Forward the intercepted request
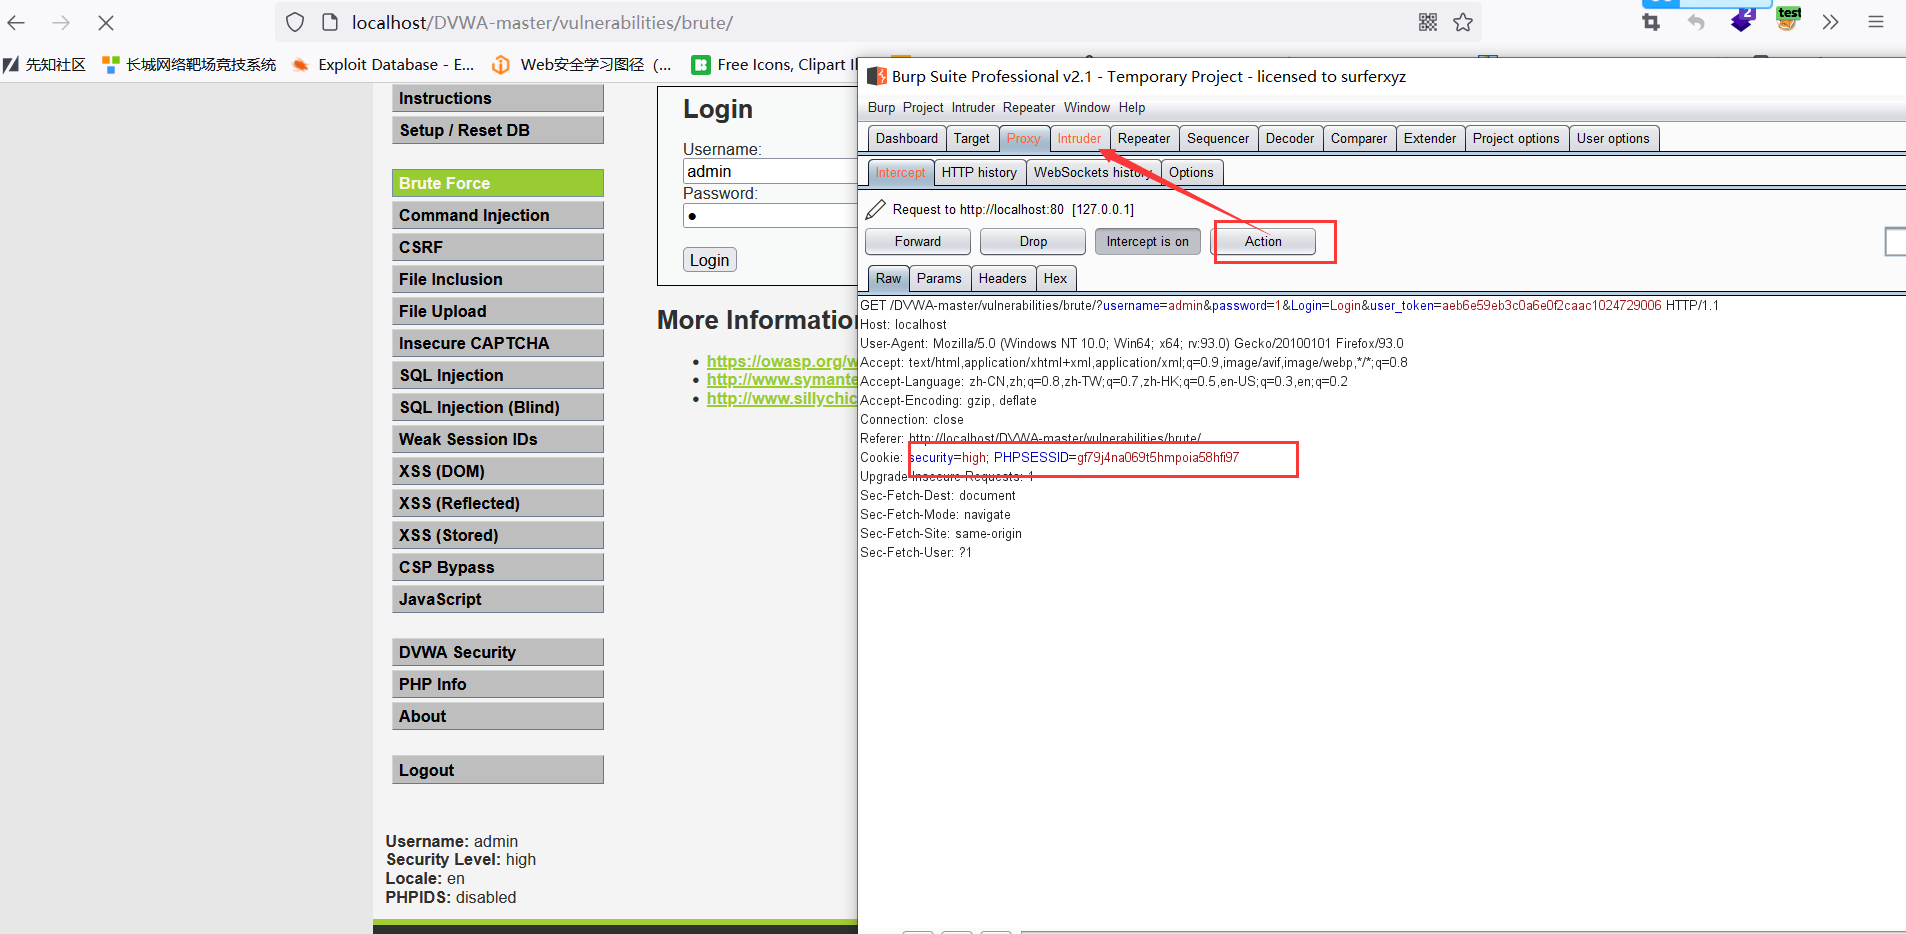 click(918, 242)
